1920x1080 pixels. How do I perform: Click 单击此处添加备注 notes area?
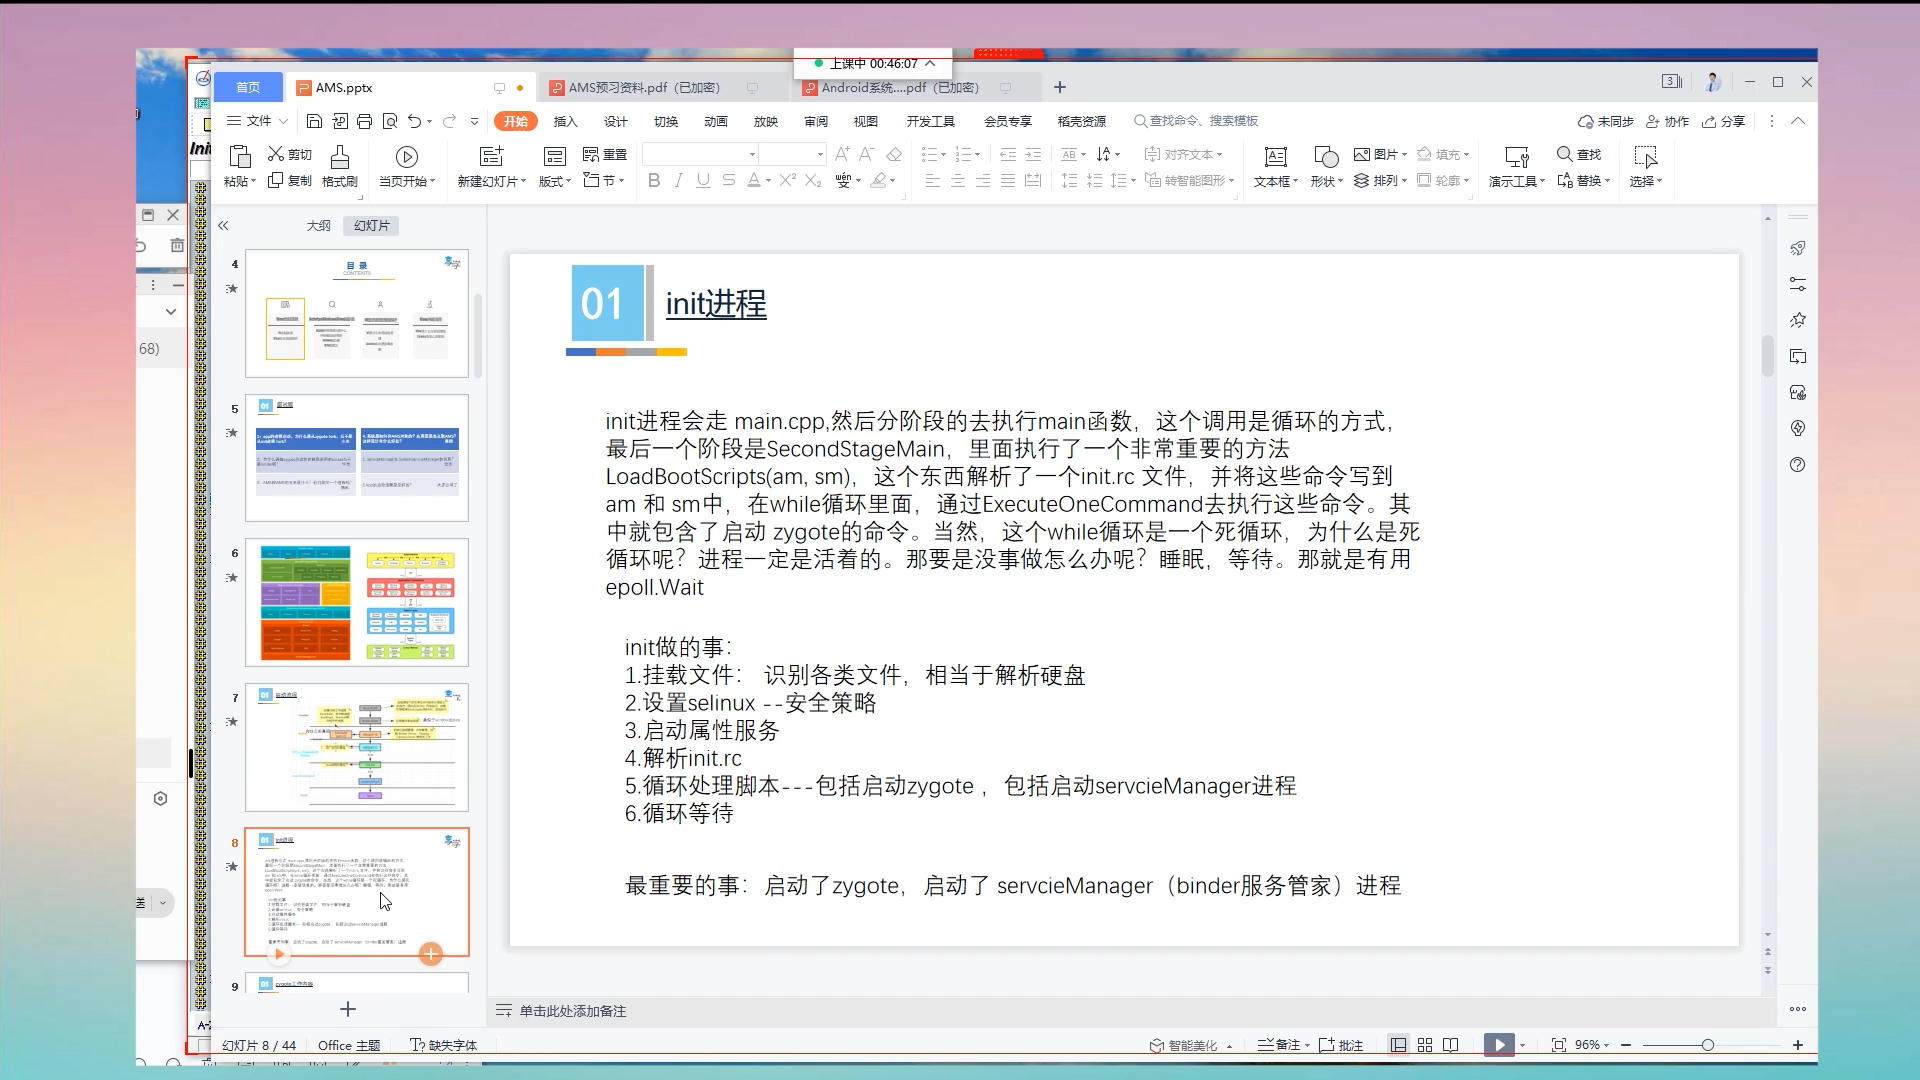pyautogui.click(x=572, y=1011)
